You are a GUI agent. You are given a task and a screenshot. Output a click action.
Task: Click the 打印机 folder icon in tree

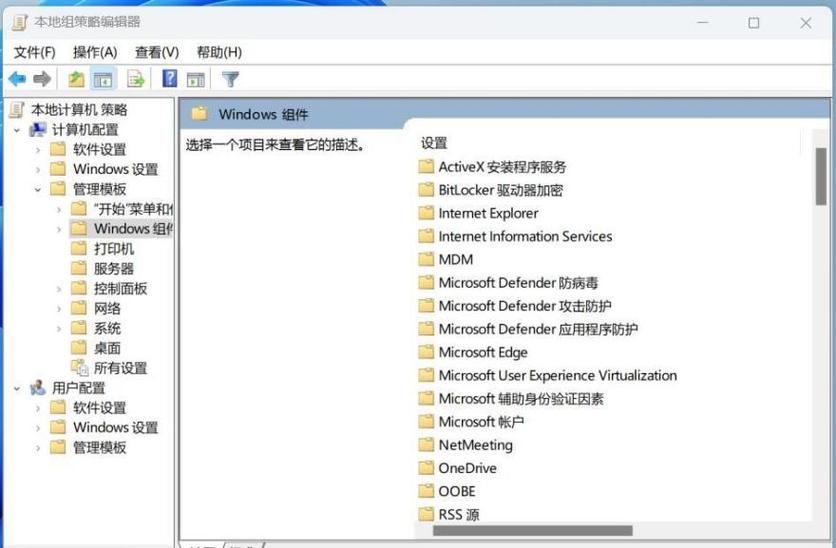tap(78, 248)
